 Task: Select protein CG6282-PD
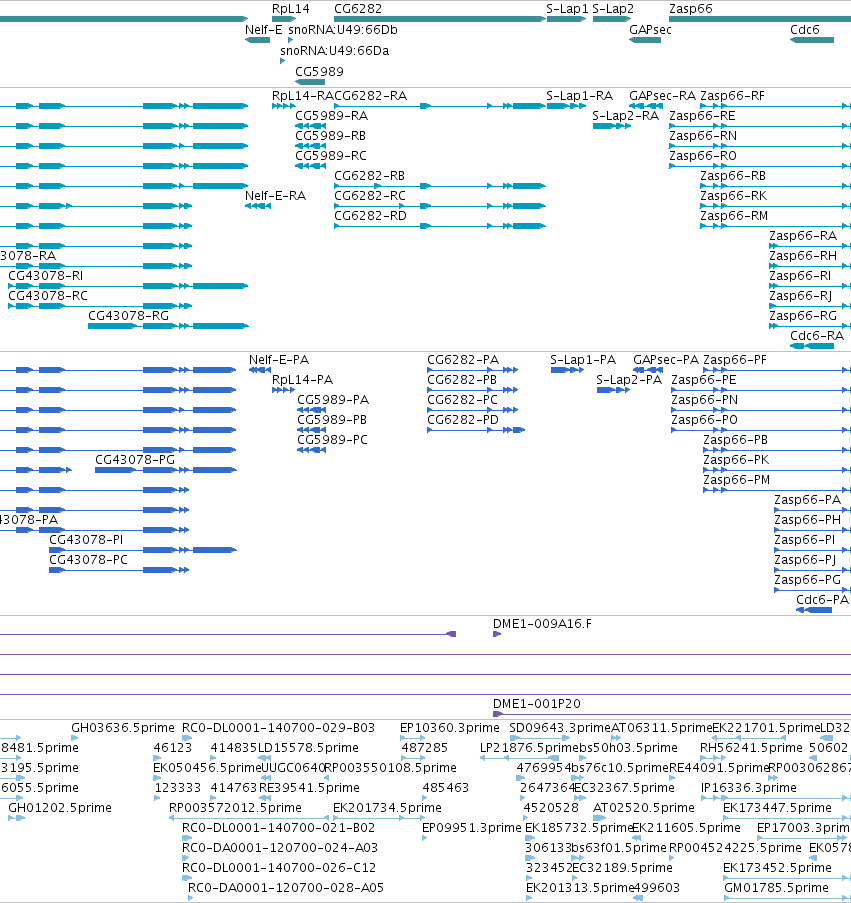(463, 420)
